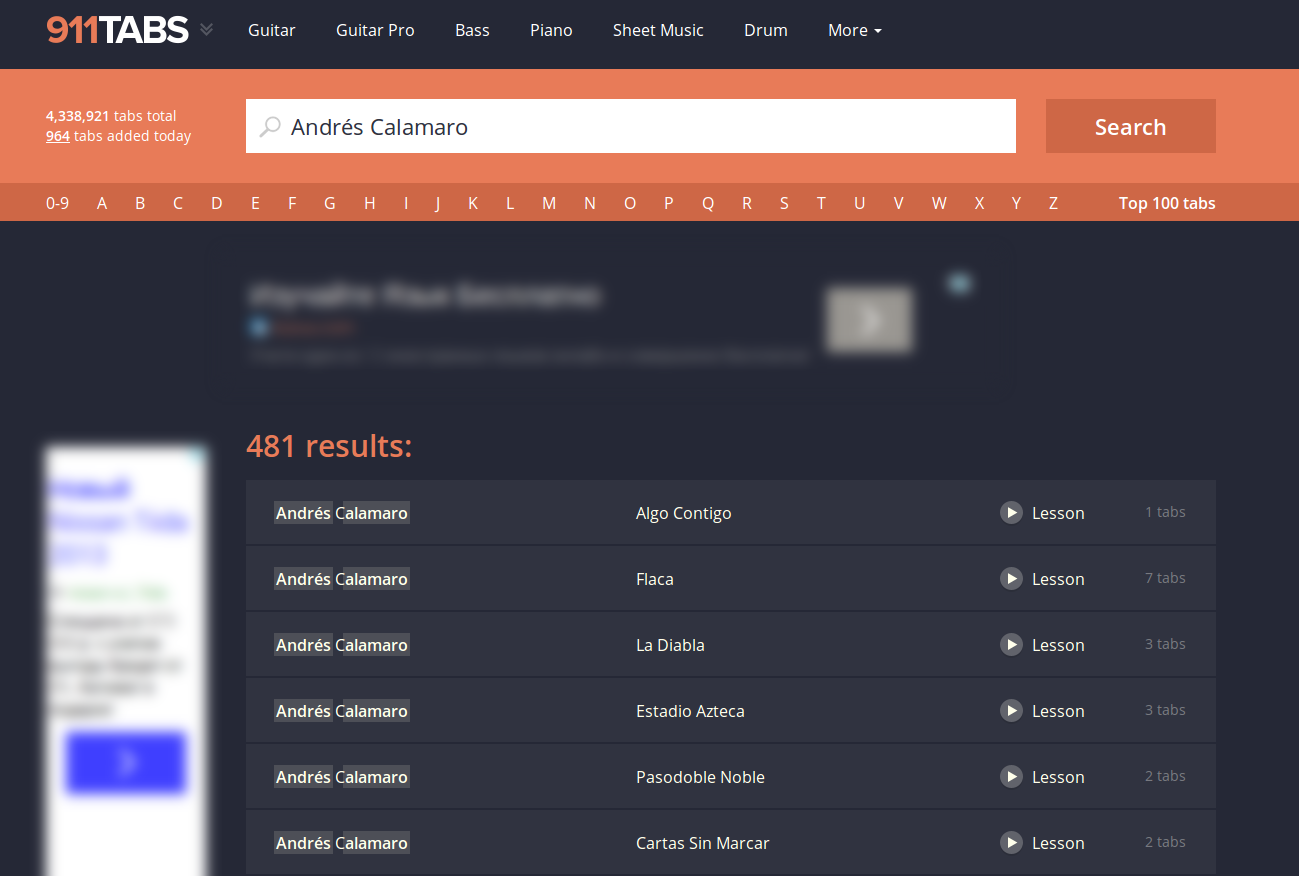Click the 964 tabs added today link
This screenshot has width=1299, height=876.
[x=58, y=136]
